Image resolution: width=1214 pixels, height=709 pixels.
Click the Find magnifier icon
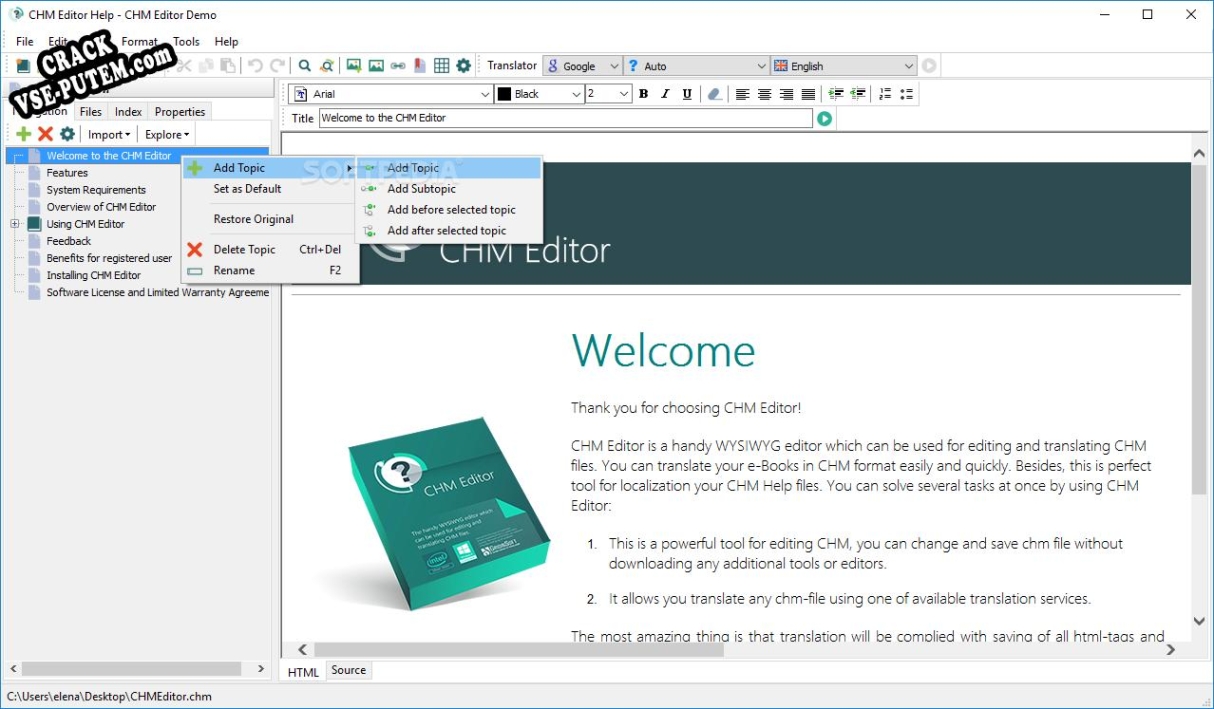(305, 66)
